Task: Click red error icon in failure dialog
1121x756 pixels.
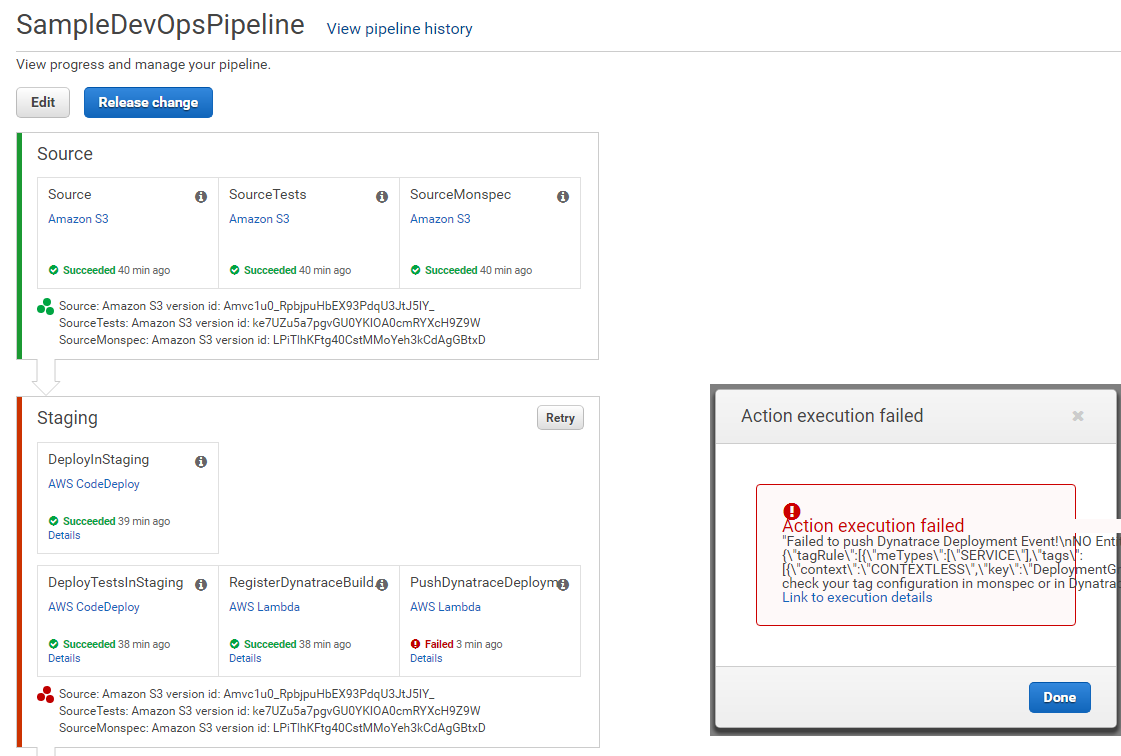Action: 791,511
